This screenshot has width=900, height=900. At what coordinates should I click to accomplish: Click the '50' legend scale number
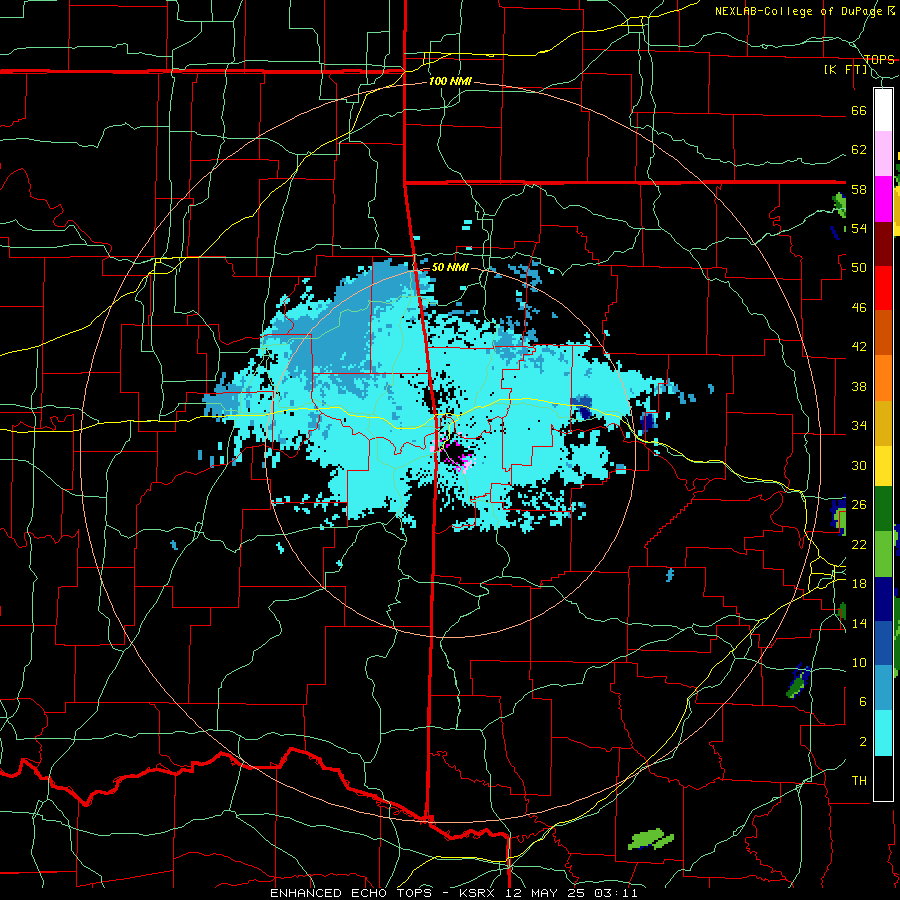[x=859, y=268]
